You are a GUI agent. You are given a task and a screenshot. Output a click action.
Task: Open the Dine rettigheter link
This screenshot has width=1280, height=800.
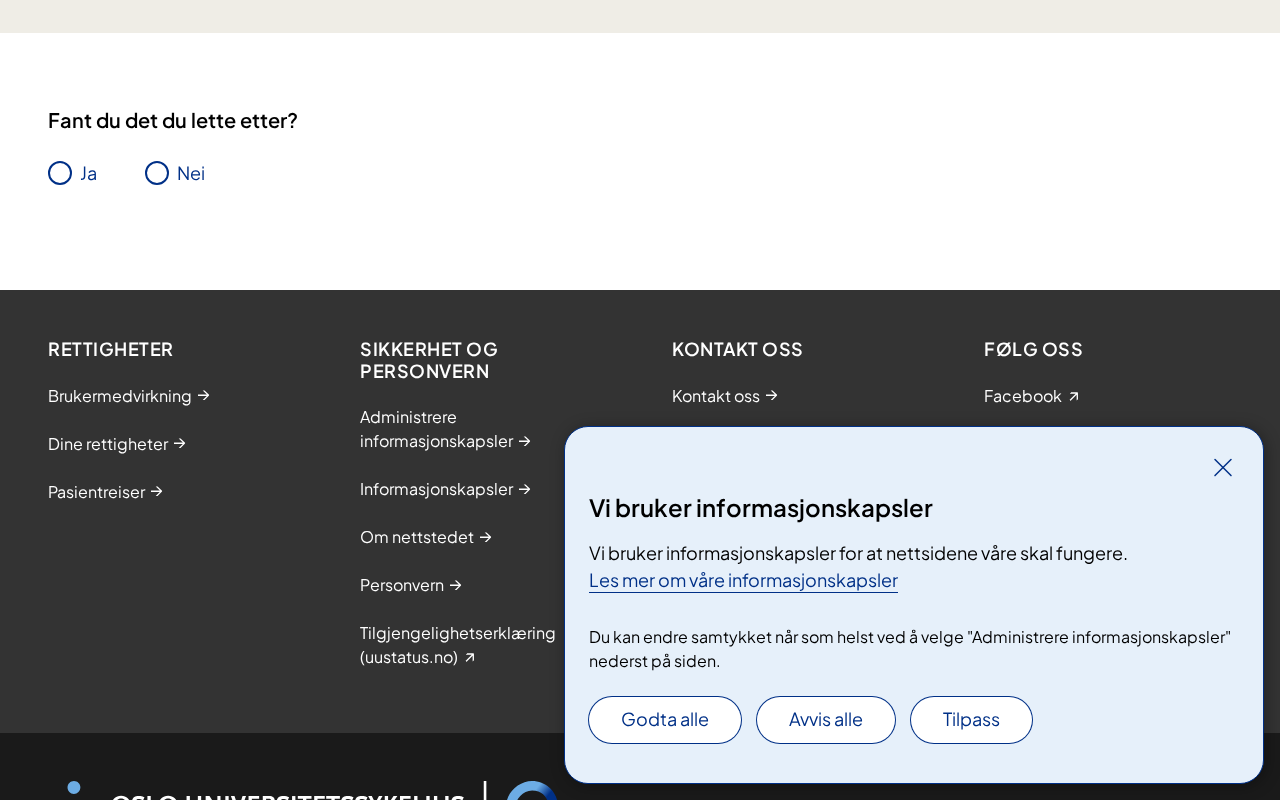click(x=117, y=444)
